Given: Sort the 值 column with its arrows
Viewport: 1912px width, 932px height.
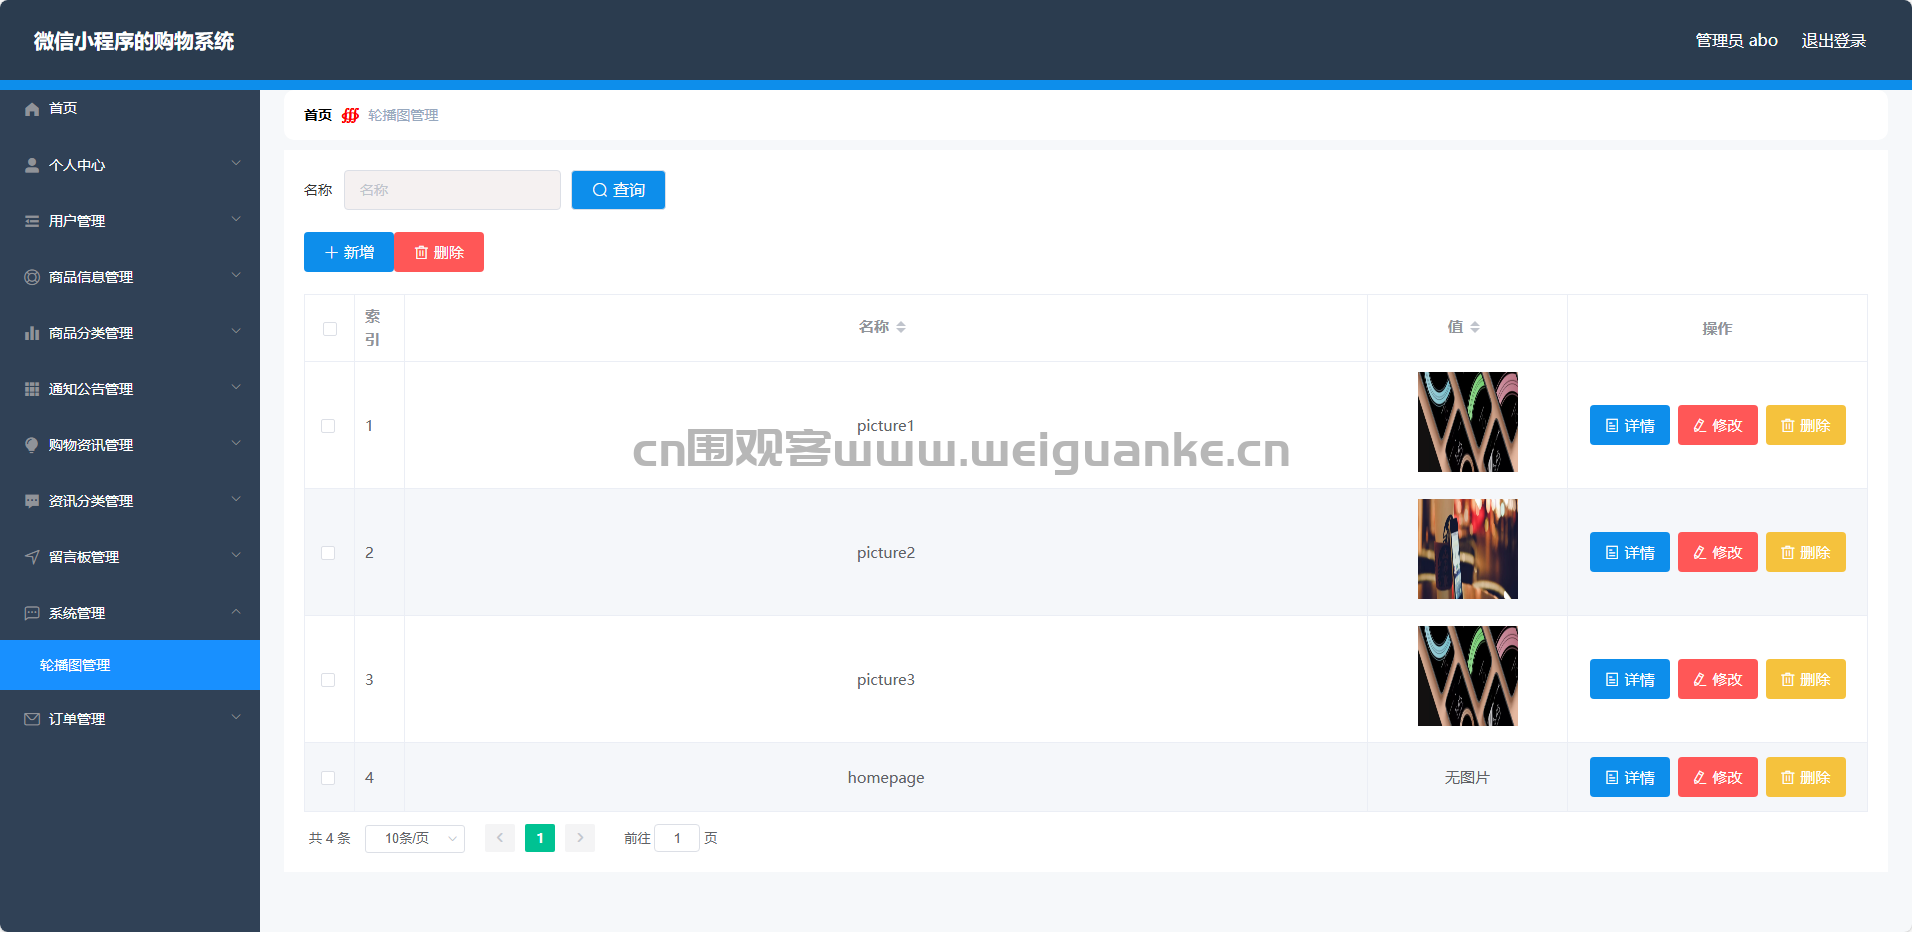Looking at the screenshot, I should click(1475, 327).
